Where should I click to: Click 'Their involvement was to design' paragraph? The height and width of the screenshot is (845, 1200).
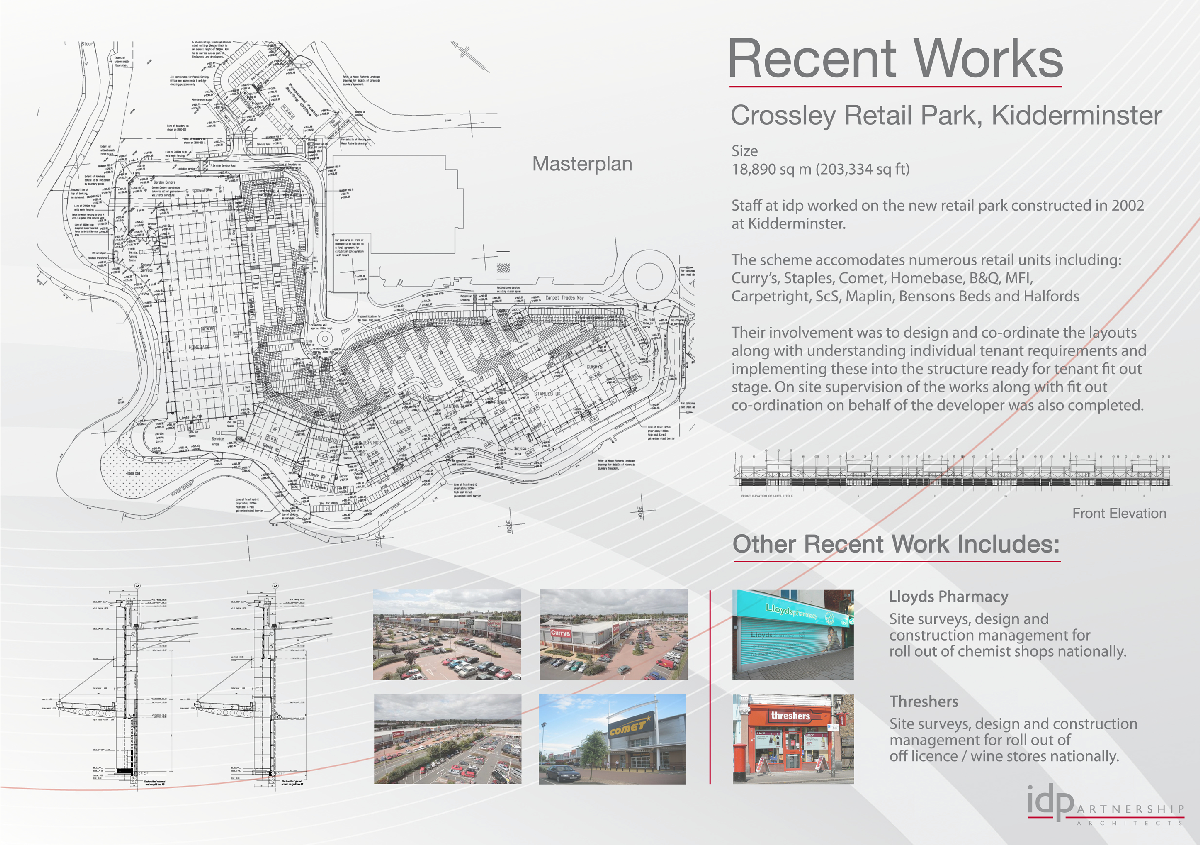939,369
